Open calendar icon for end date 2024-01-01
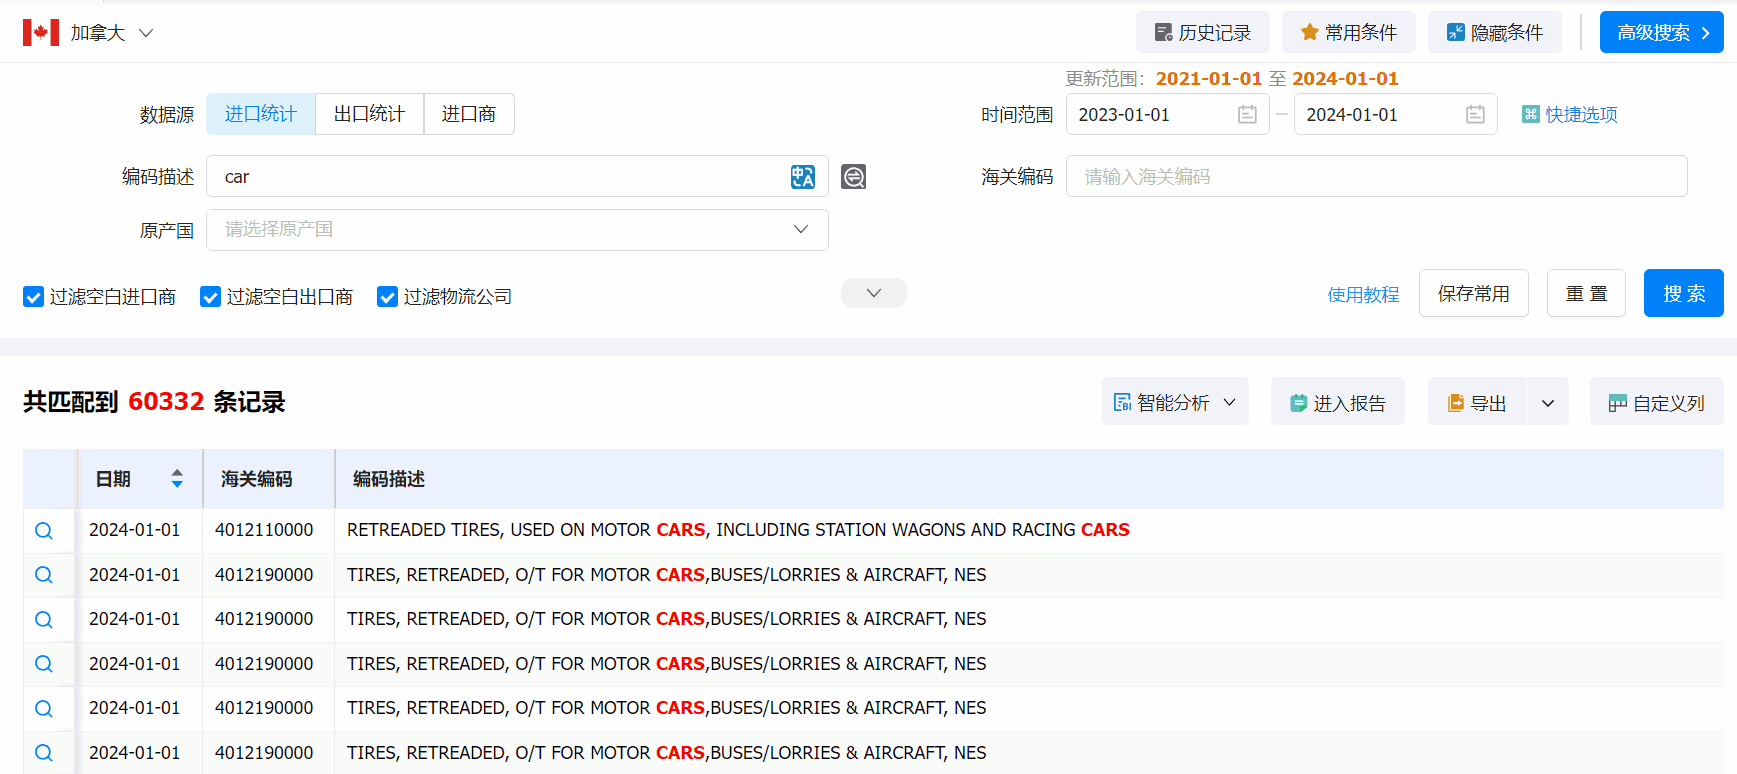The height and width of the screenshot is (774, 1737). [x=1475, y=115]
